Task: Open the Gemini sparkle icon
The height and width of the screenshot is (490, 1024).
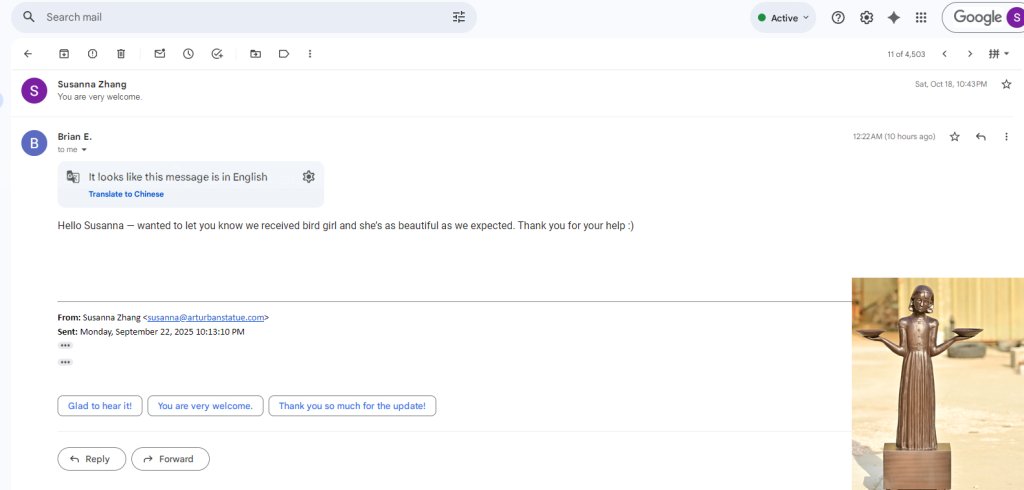Action: click(894, 18)
